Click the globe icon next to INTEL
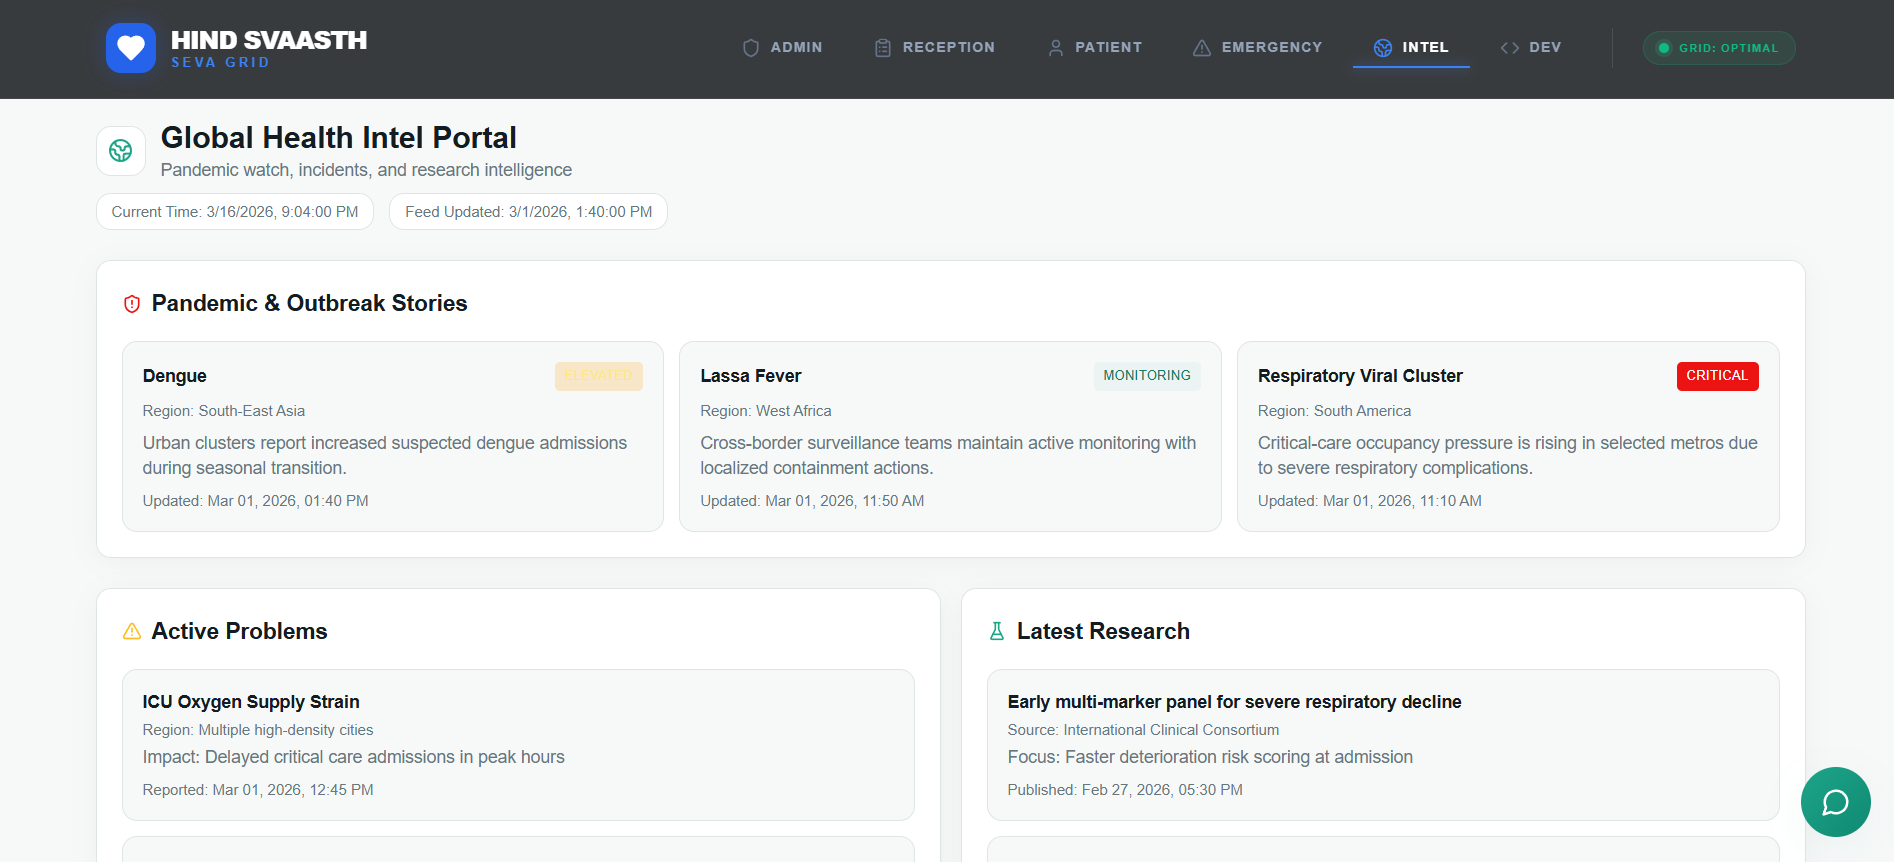Screen dimensions: 1894x862 tap(1383, 48)
